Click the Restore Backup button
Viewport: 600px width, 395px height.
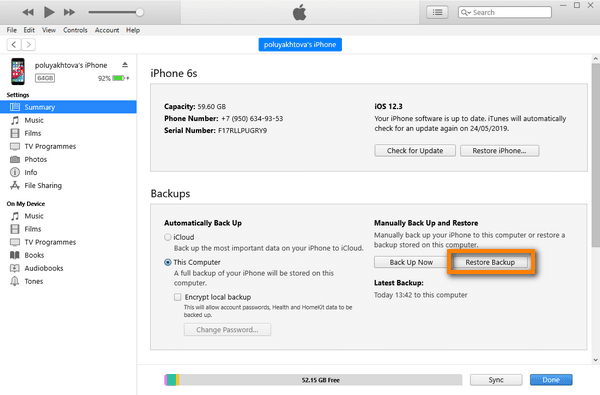tap(490, 262)
